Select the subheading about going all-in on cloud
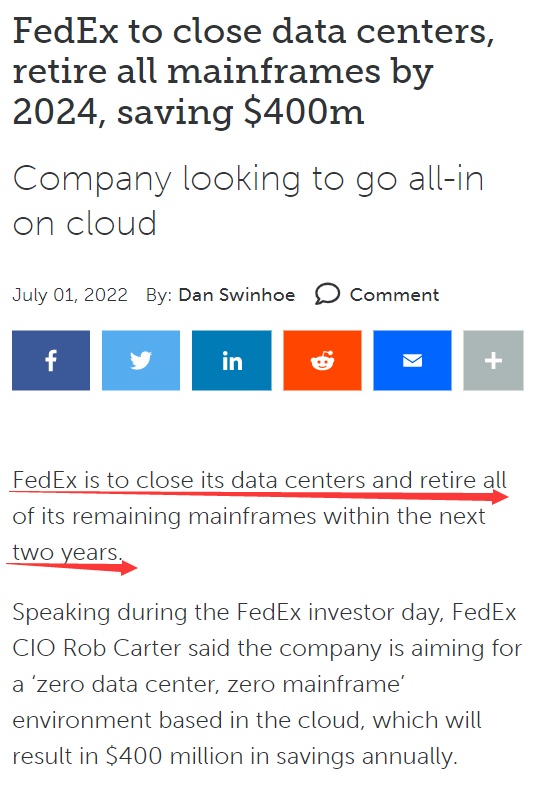 [x=248, y=200]
